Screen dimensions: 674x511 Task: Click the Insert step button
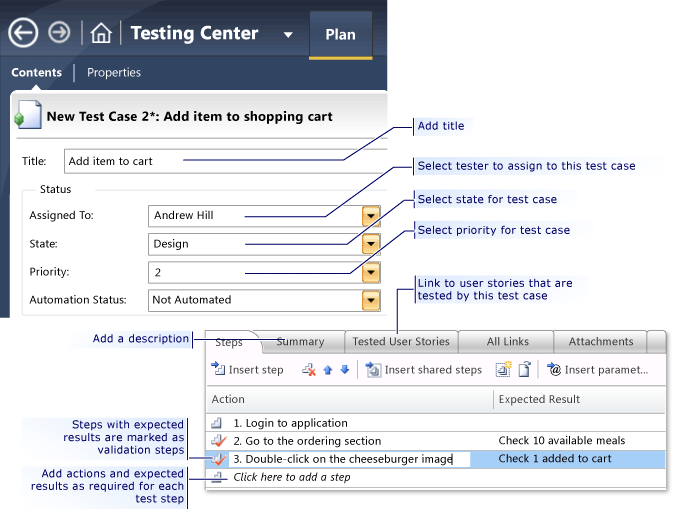(247, 370)
